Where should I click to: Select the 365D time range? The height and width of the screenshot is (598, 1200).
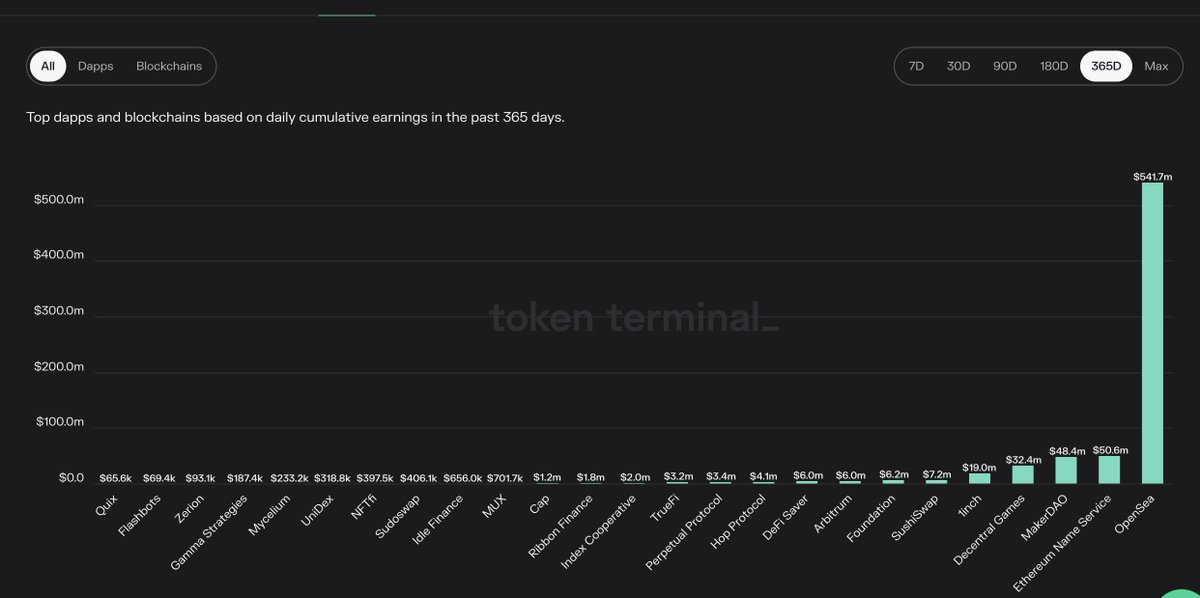point(1106,66)
